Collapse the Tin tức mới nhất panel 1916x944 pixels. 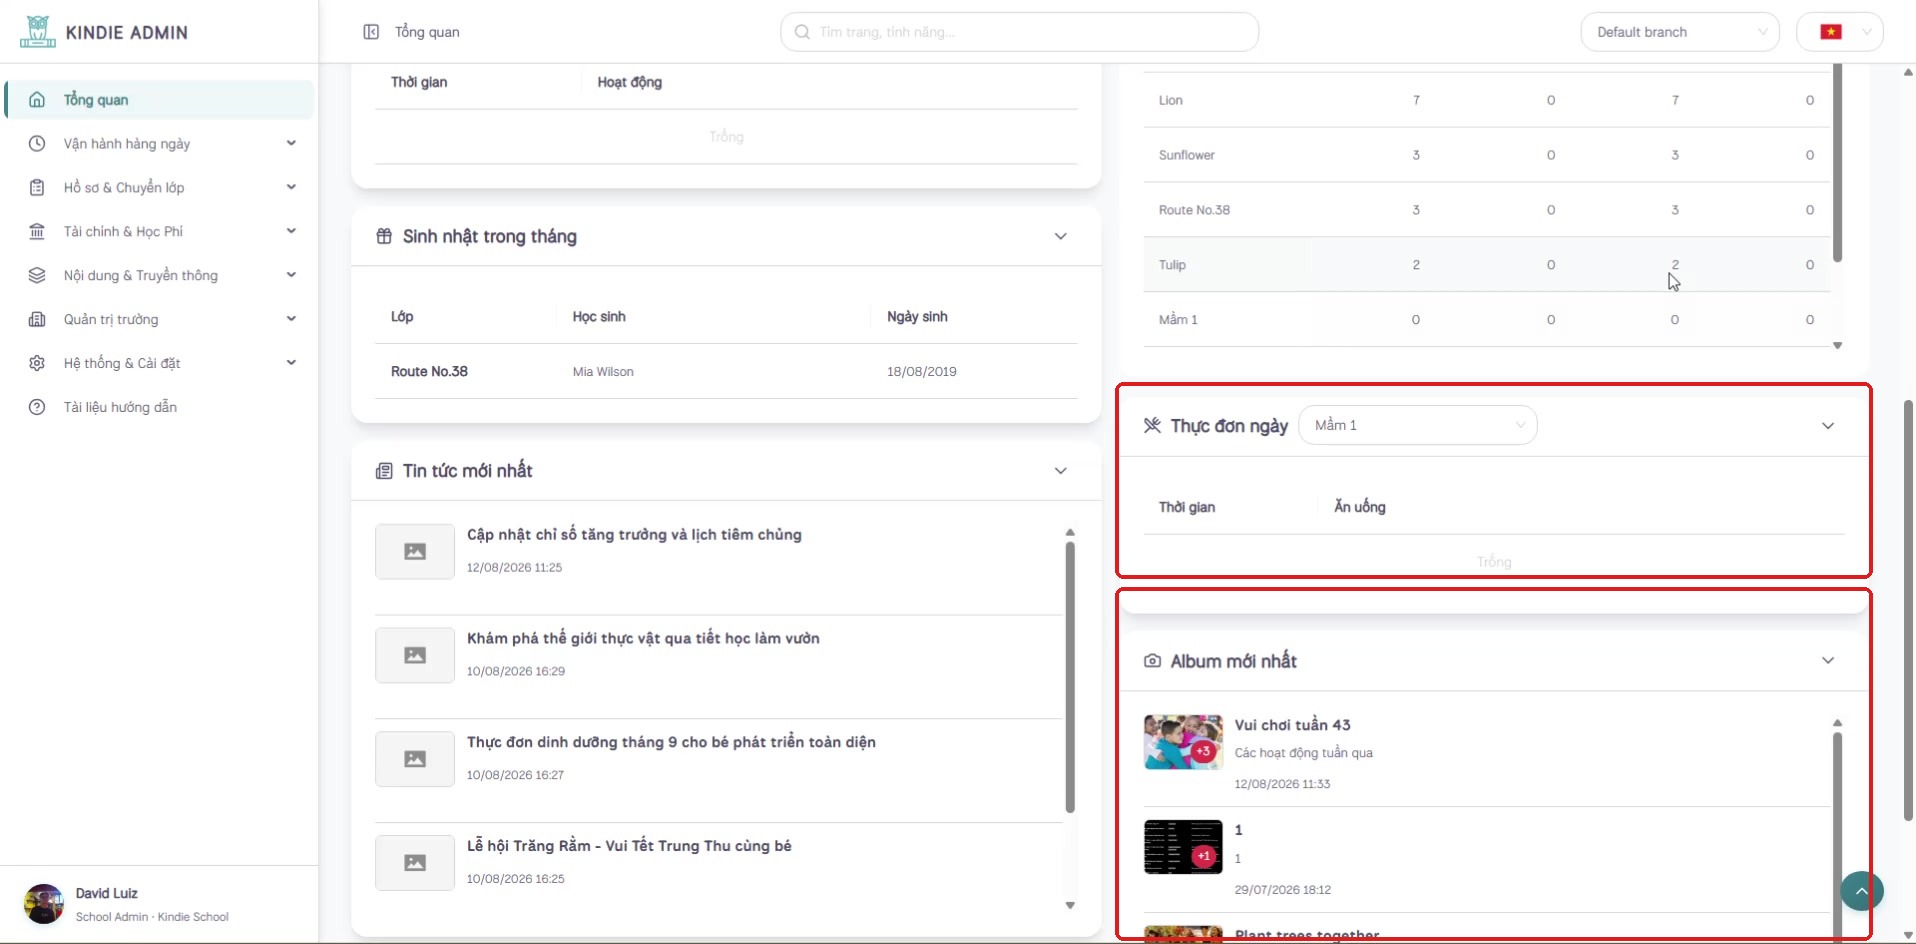(x=1061, y=471)
